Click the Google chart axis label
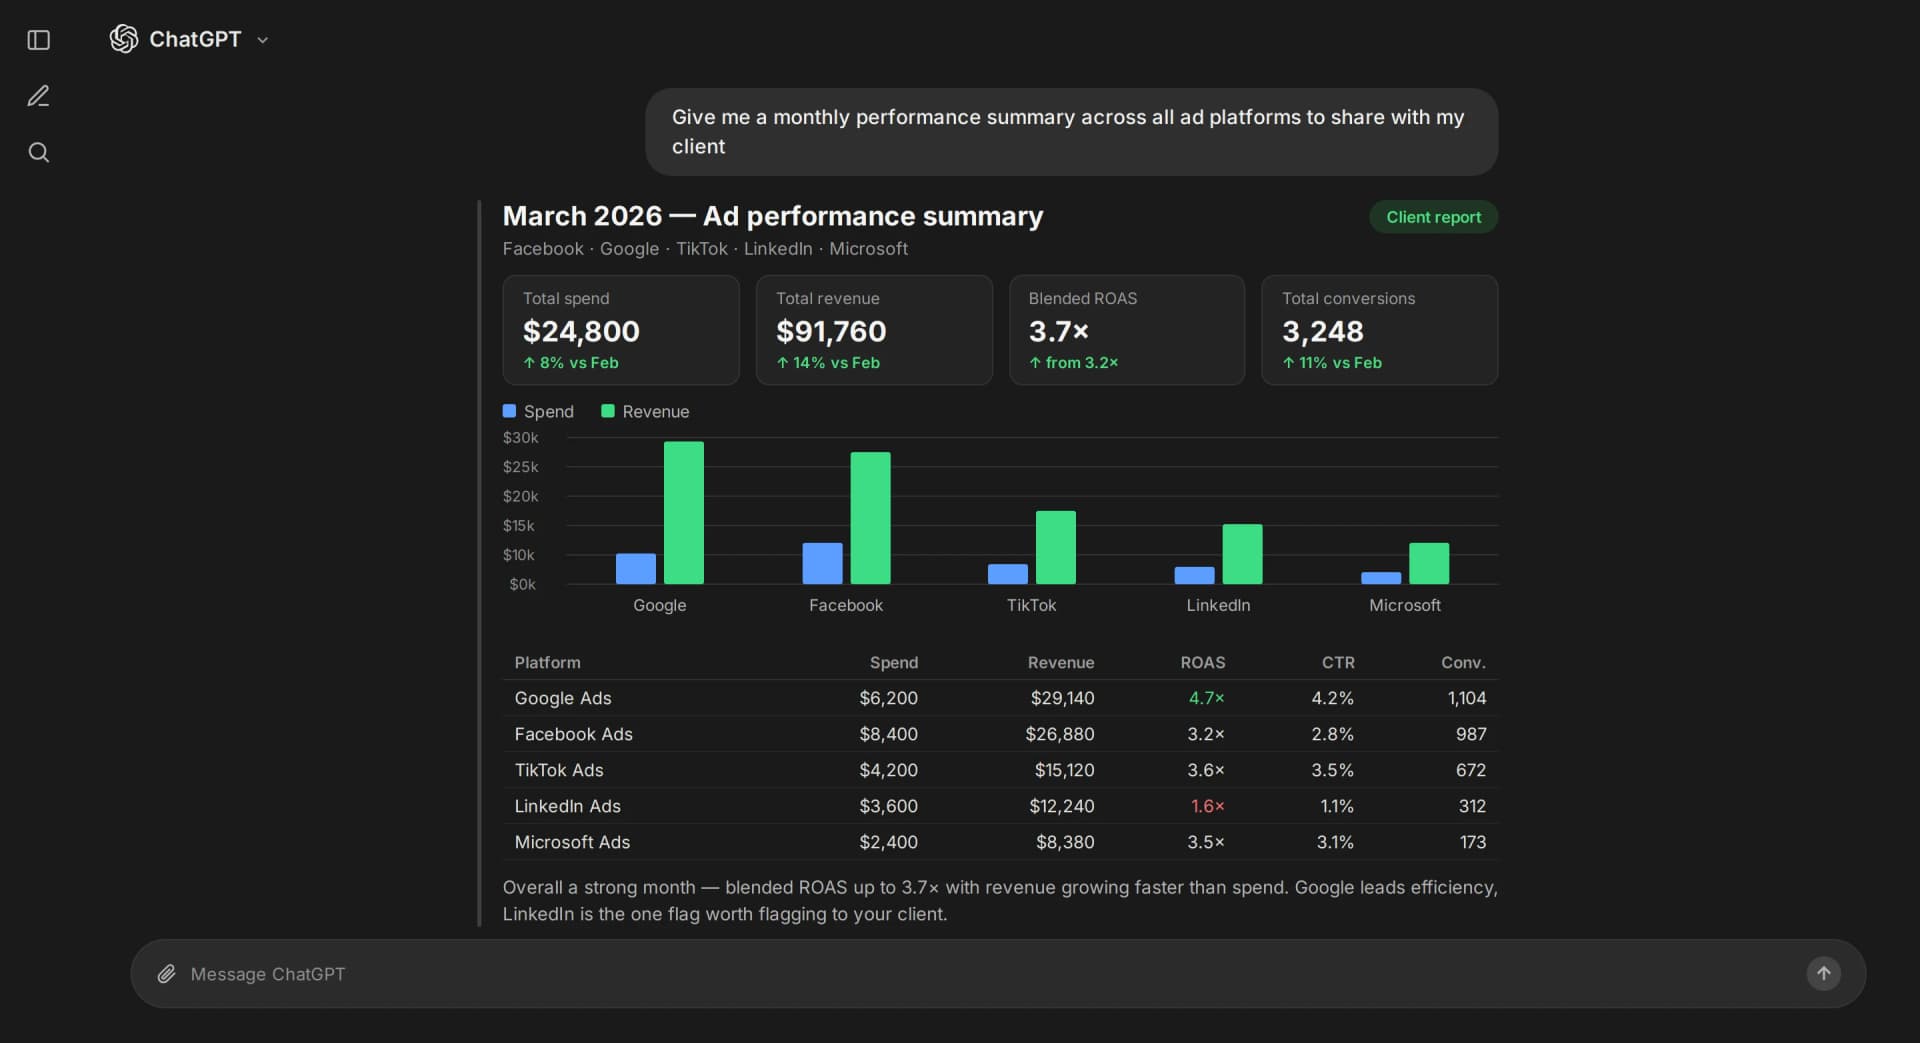The height and width of the screenshot is (1043, 1920). 659,605
